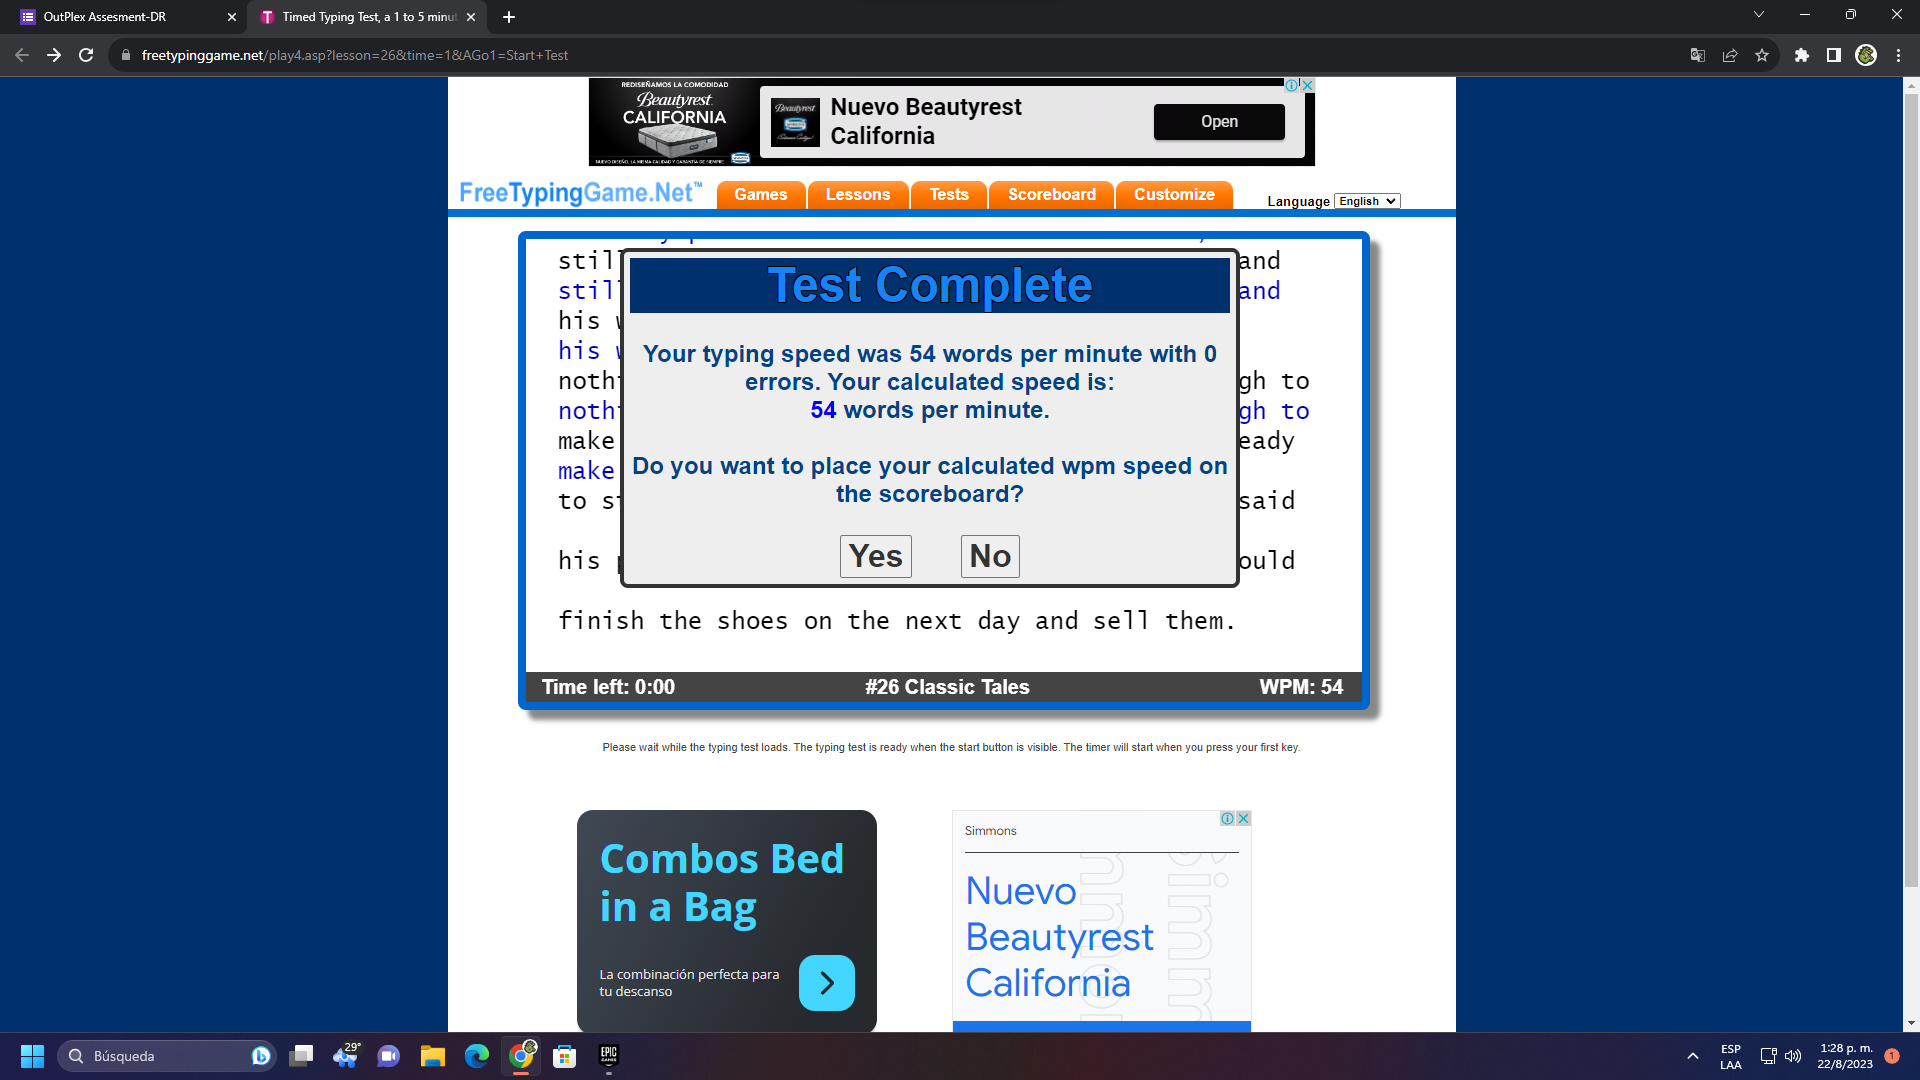Switch to OutPlex Assesment-DR tab

tap(126, 17)
